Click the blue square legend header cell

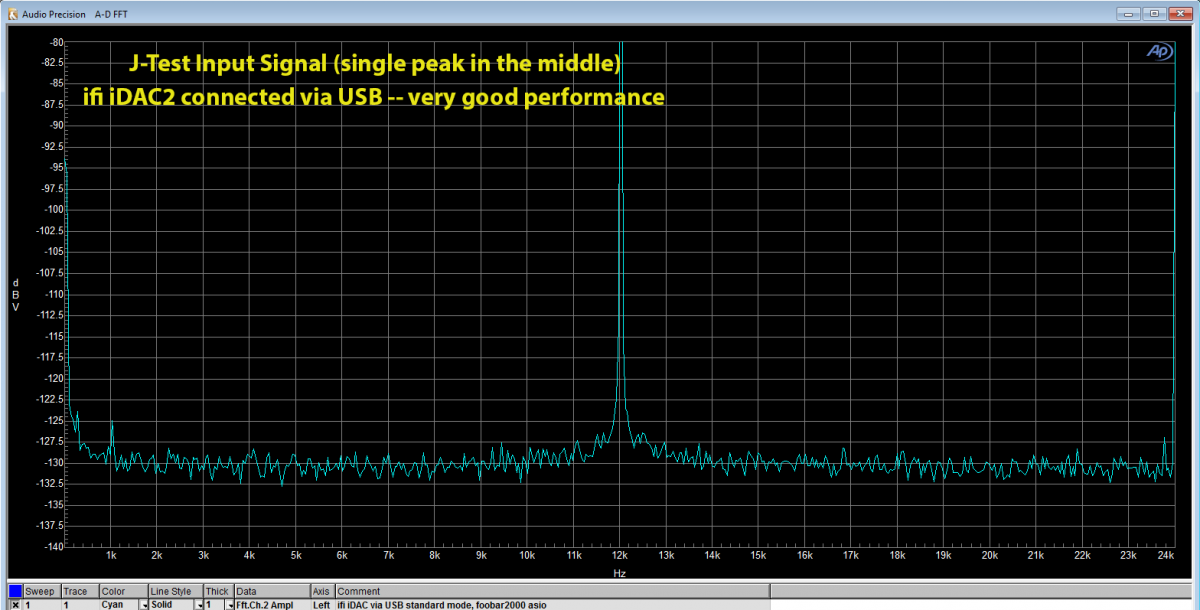[x=15, y=591]
